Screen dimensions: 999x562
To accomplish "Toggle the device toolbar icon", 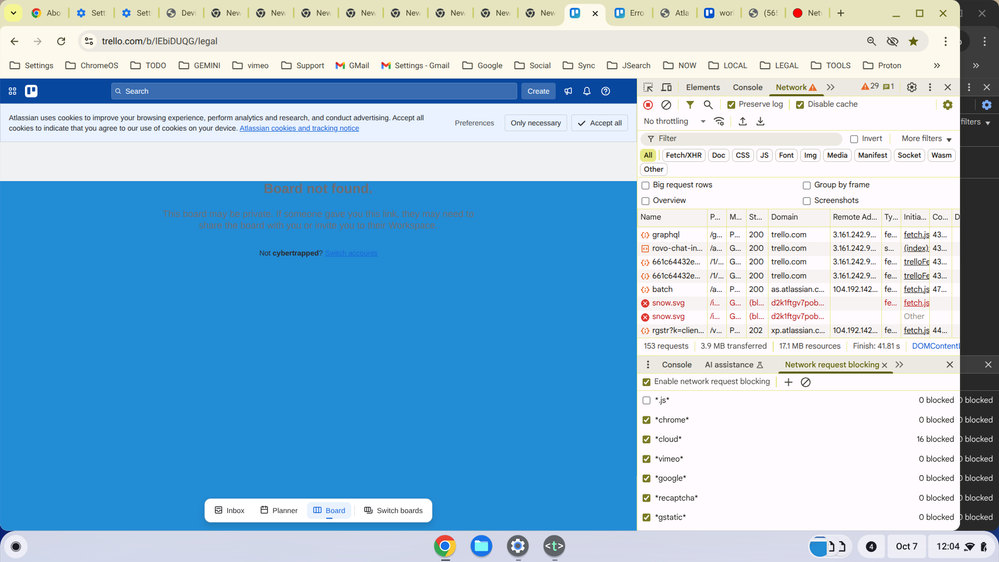I will click(666, 87).
